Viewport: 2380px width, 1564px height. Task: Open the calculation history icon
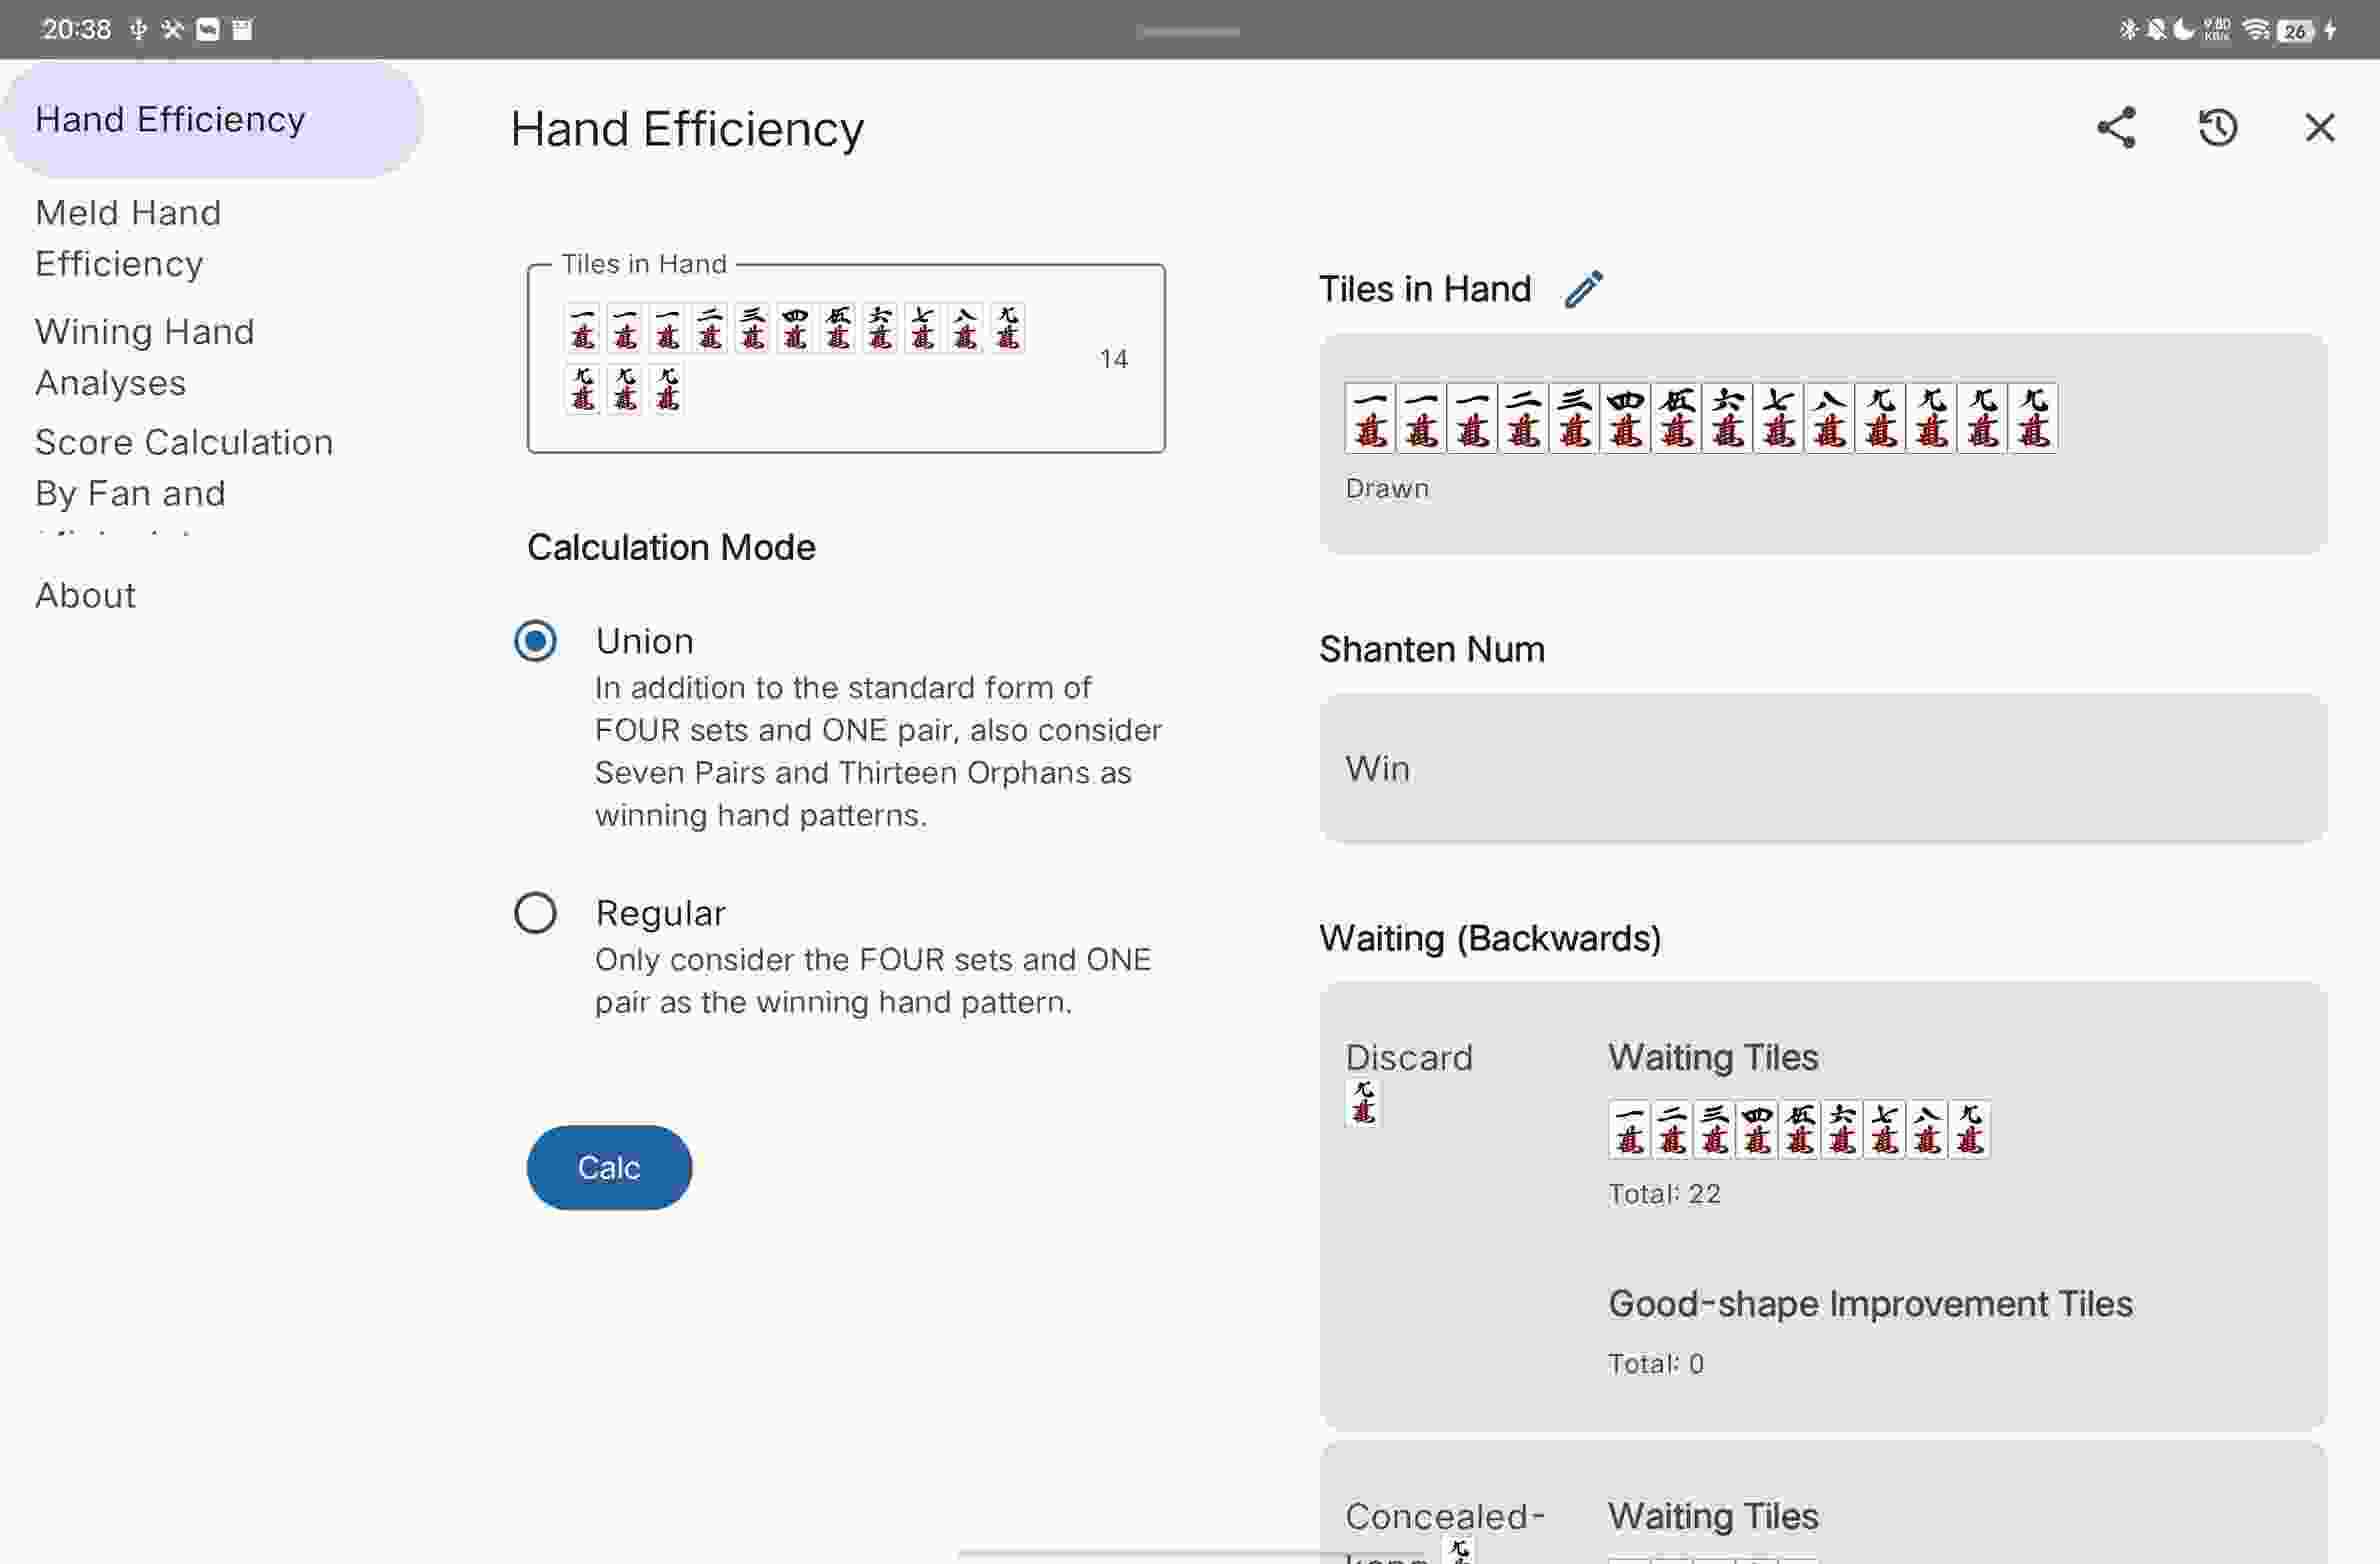(2217, 128)
